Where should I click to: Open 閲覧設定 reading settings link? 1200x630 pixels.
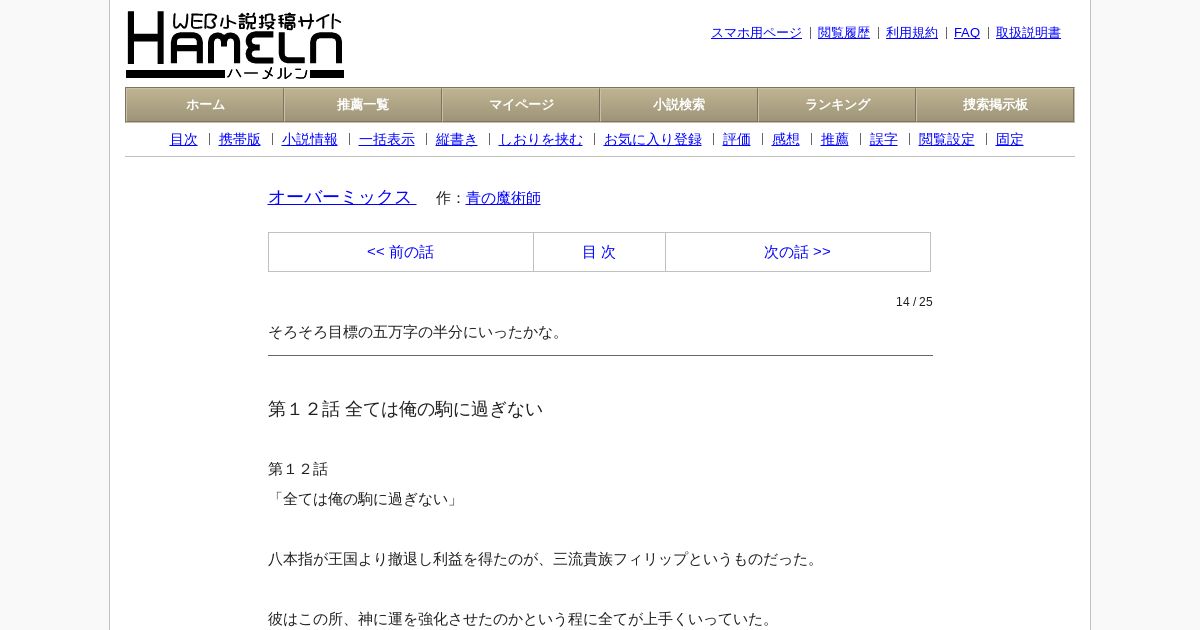[x=946, y=140]
